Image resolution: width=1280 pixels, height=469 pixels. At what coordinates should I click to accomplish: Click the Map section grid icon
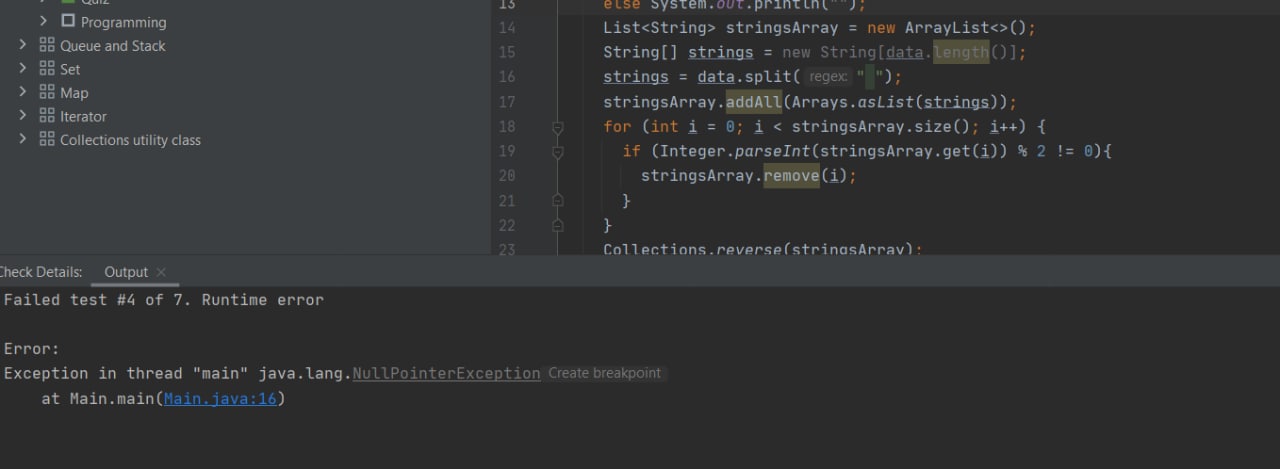47,92
